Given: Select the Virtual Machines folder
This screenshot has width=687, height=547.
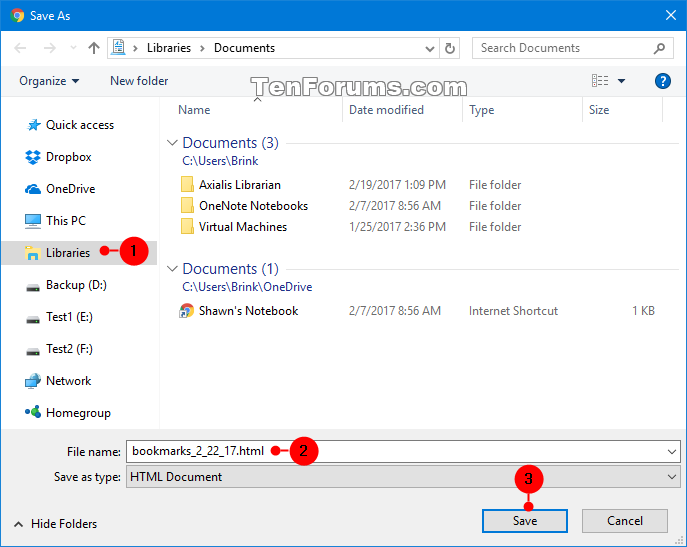Looking at the screenshot, I should (243, 227).
